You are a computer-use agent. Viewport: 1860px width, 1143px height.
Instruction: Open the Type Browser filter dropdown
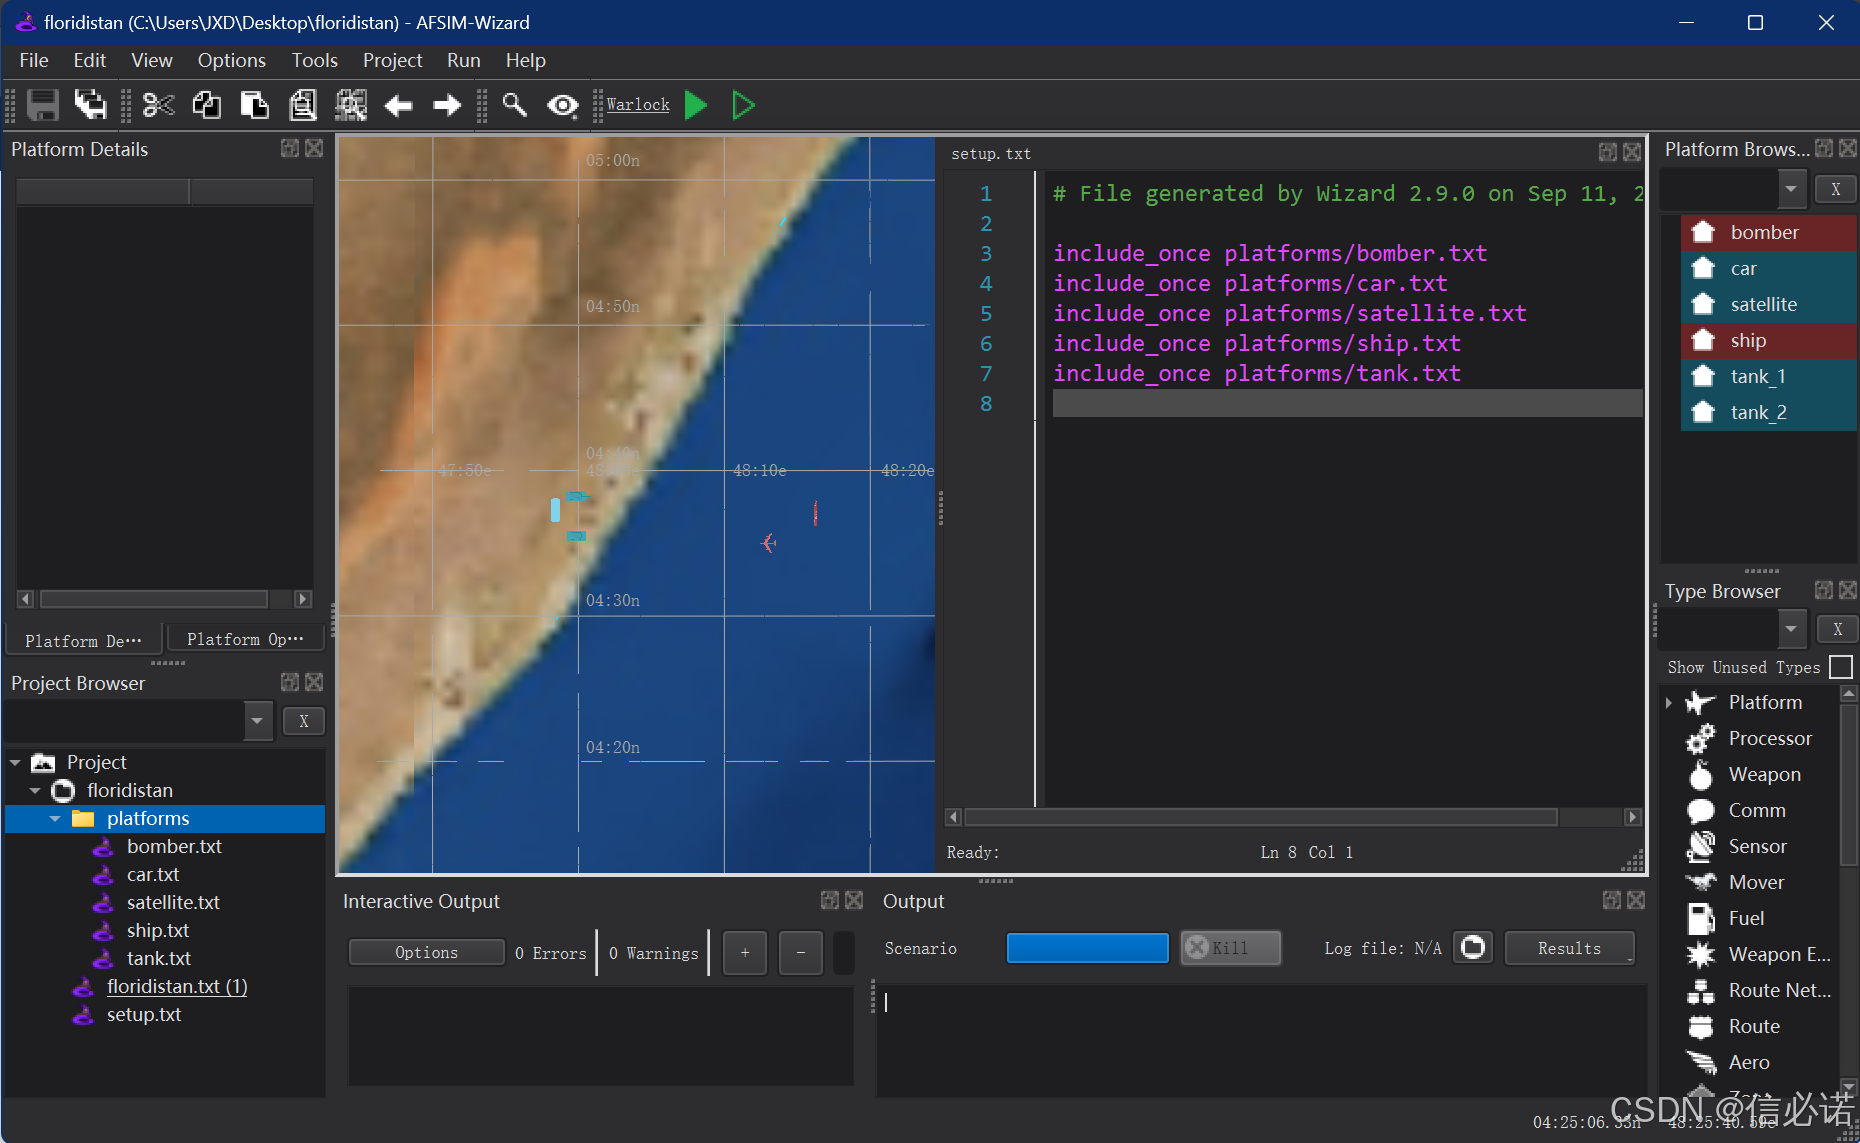coord(1791,629)
